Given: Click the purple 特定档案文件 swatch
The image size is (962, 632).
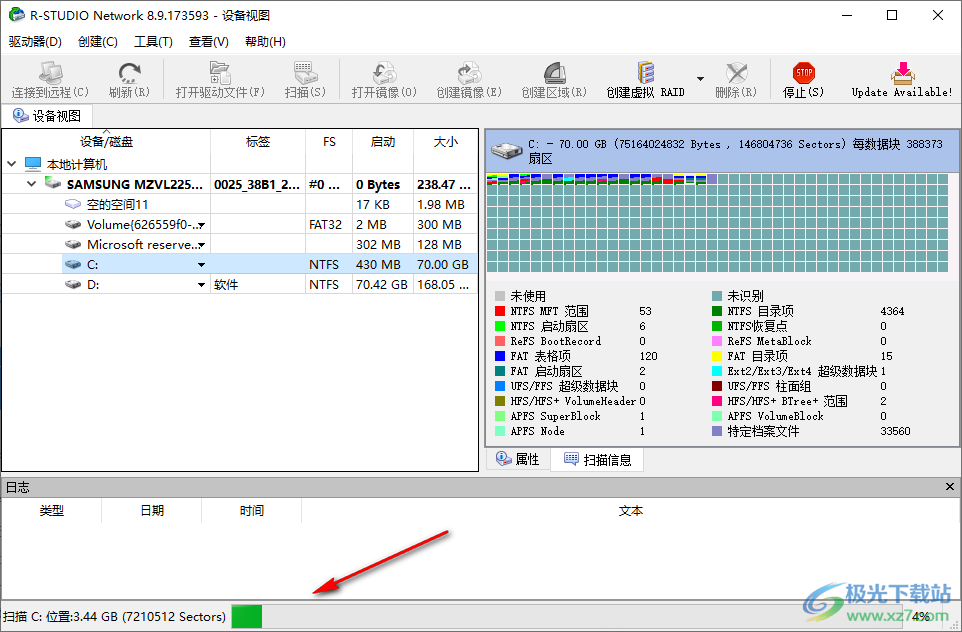Looking at the screenshot, I should [x=717, y=431].
